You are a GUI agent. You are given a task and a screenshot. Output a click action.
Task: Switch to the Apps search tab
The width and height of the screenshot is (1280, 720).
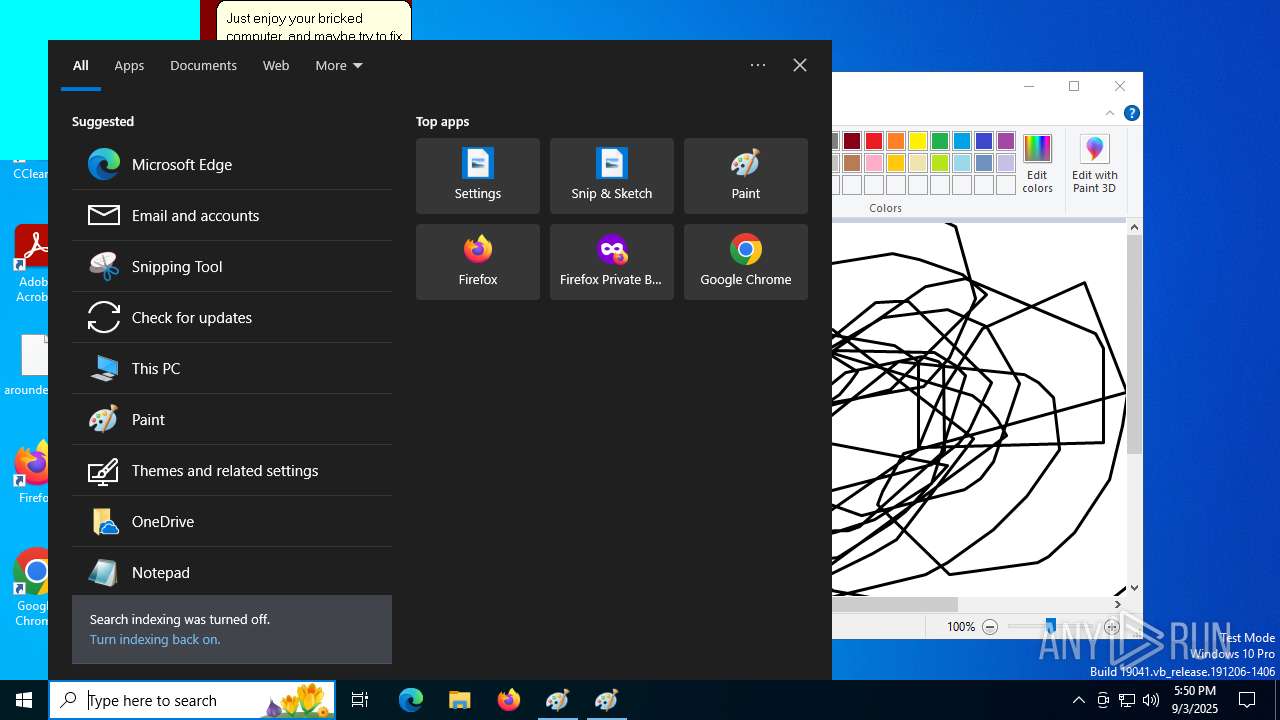[129, 65]
